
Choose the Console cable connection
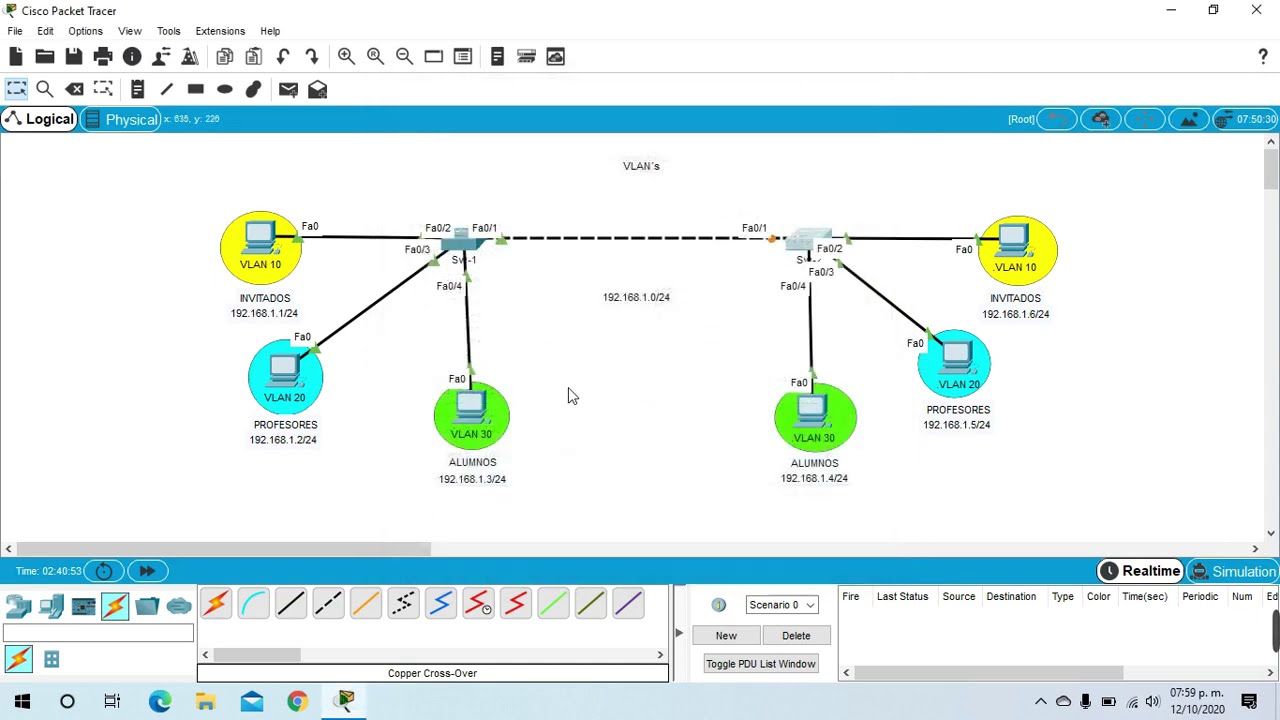253,604
